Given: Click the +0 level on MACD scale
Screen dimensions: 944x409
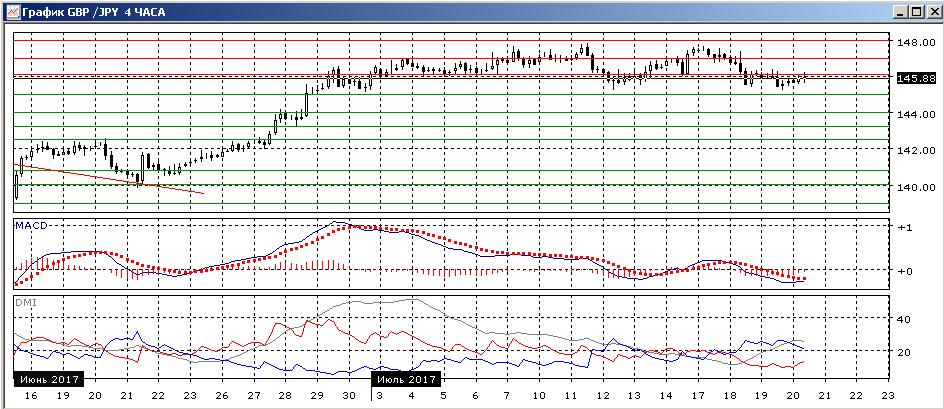Looking at the screenshot, I should (x=905, y=271).
